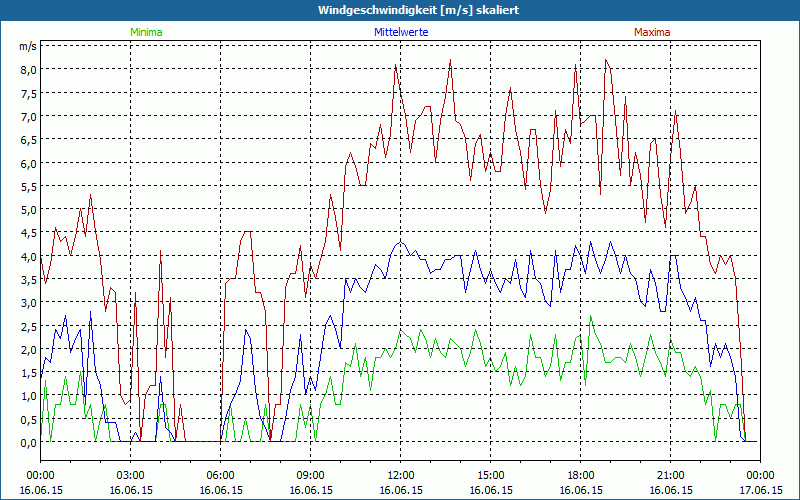Click the 1,5 y-axis value
Screen dimensions: 800x500
(29, 373)
